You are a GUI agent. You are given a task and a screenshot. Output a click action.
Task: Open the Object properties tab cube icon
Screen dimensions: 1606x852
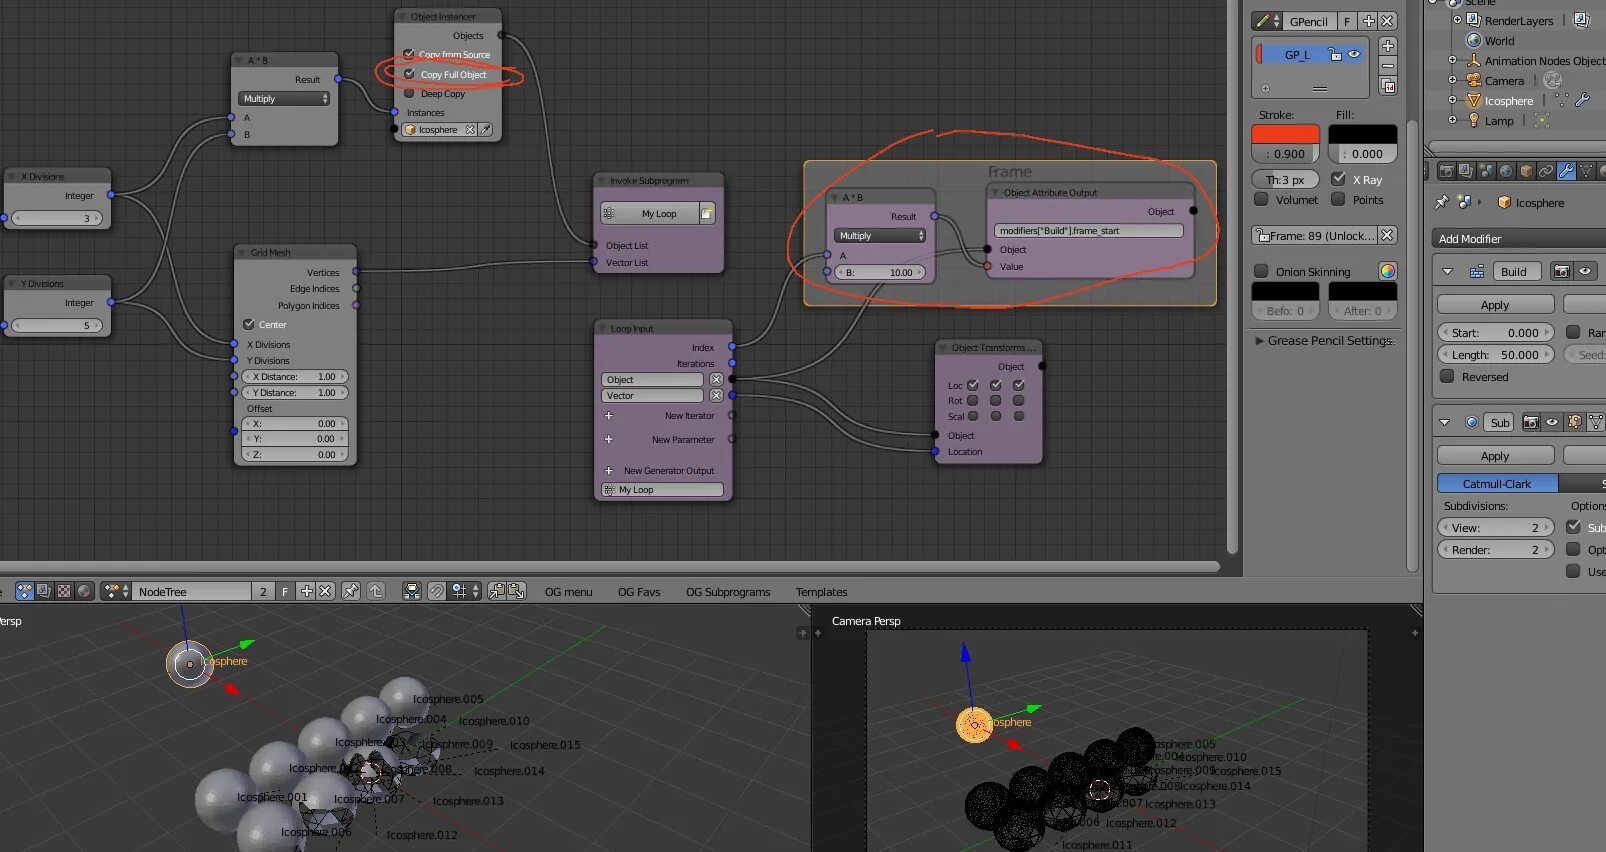click(x=1526, y=171)
